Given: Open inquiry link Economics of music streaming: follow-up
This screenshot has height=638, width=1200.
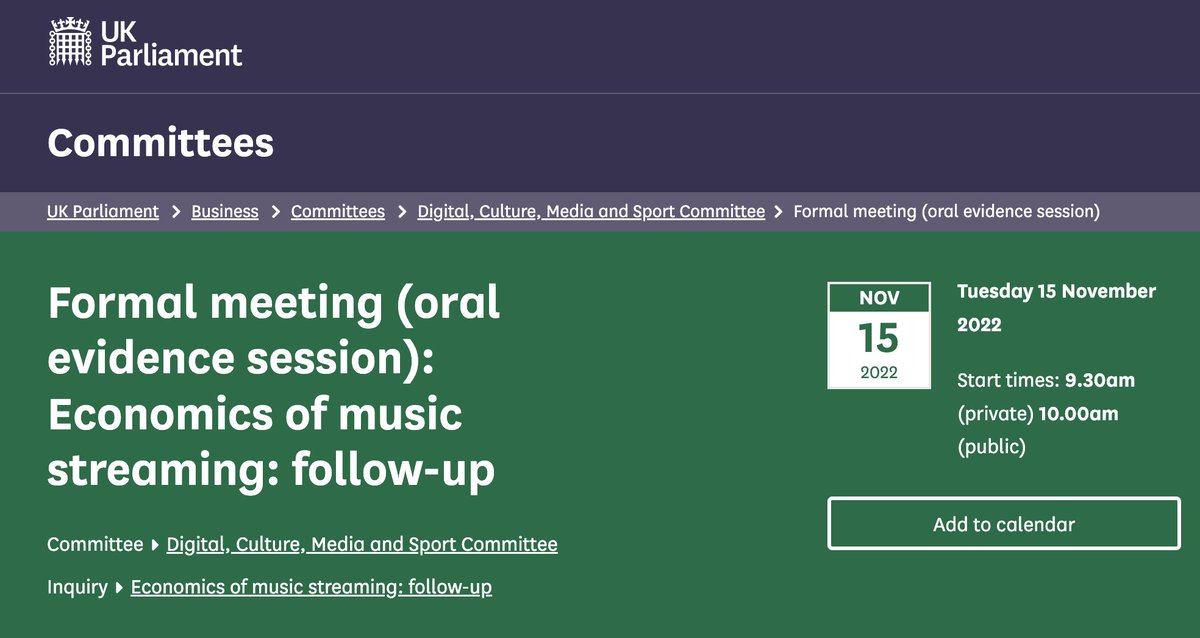Looking at the screenshot, I should (311, 587).
